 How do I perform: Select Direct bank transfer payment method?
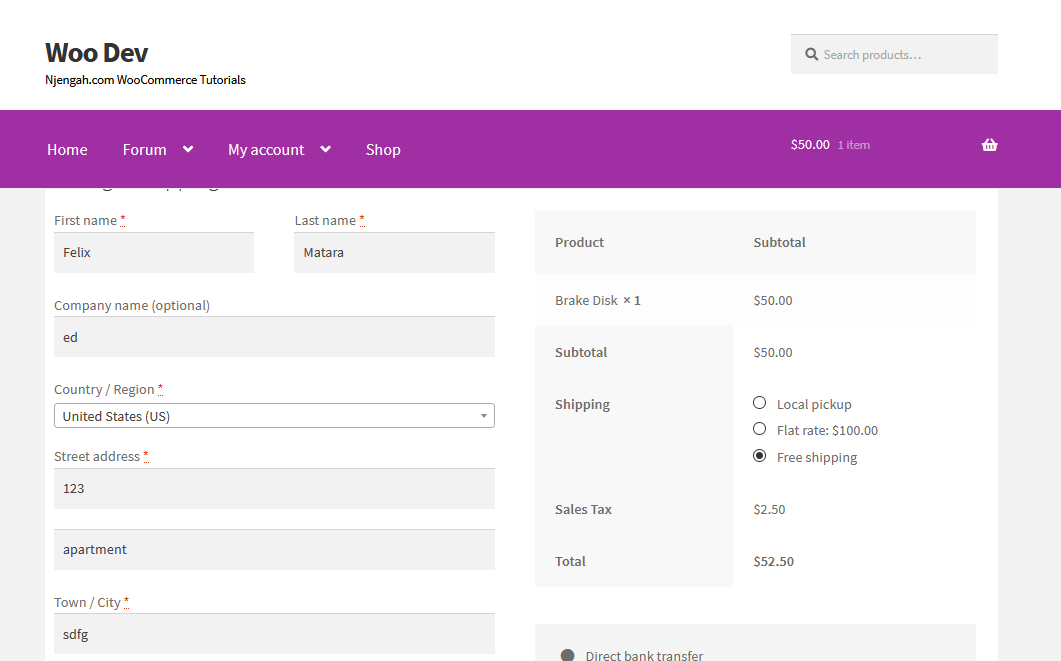[x=568, y=655]
